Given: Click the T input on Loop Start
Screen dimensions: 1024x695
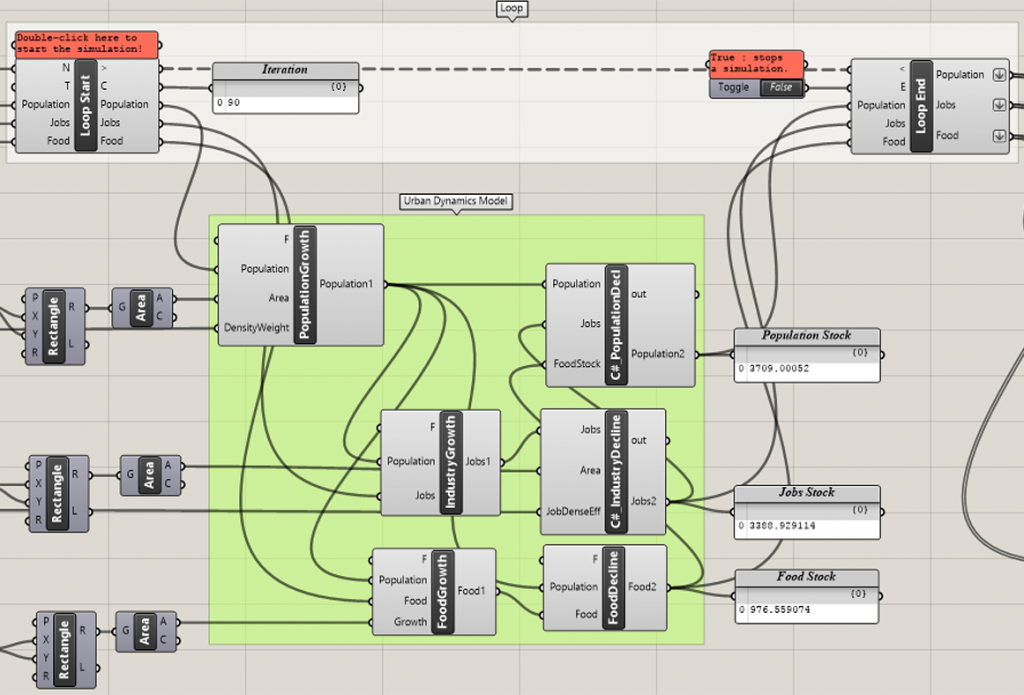Looking at the screenshot, I should 67,86.
